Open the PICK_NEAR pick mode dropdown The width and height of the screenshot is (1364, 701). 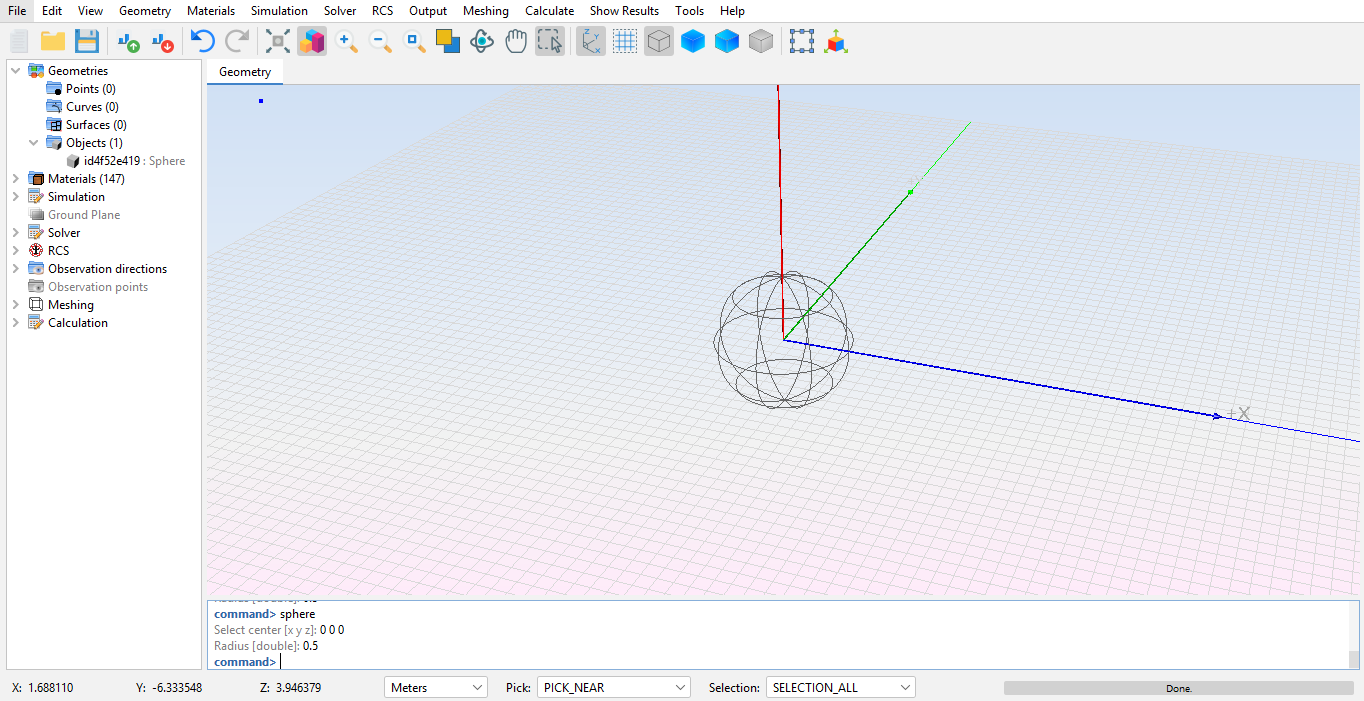click(x=613, y=688)
